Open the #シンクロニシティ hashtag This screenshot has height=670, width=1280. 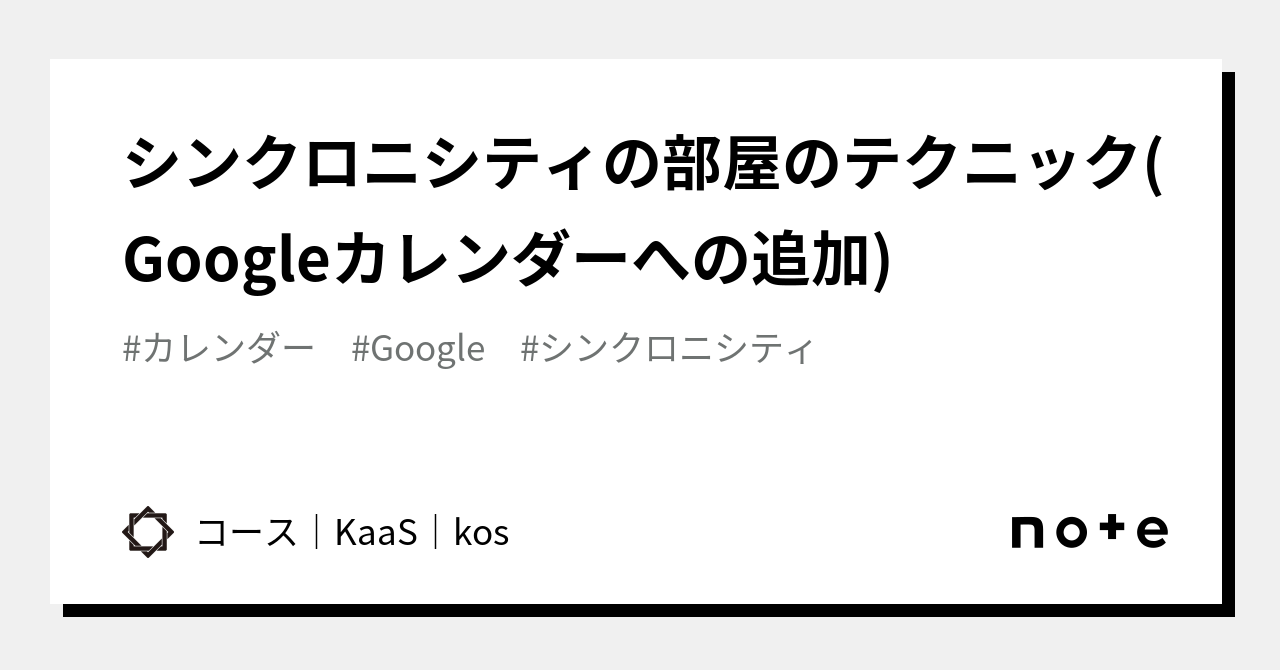pos(668,349)
